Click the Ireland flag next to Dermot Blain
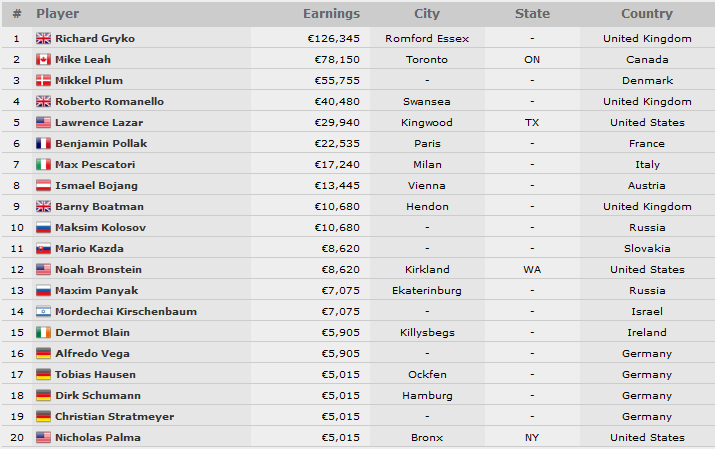This screenshot has height=449, width=715. 43,332
